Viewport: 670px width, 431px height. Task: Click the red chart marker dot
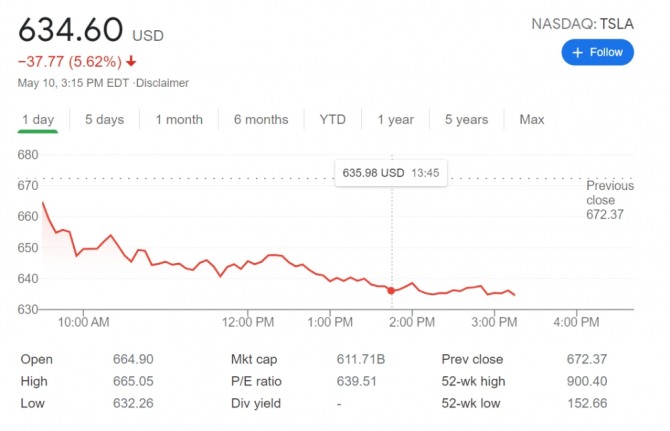point(391,291)
